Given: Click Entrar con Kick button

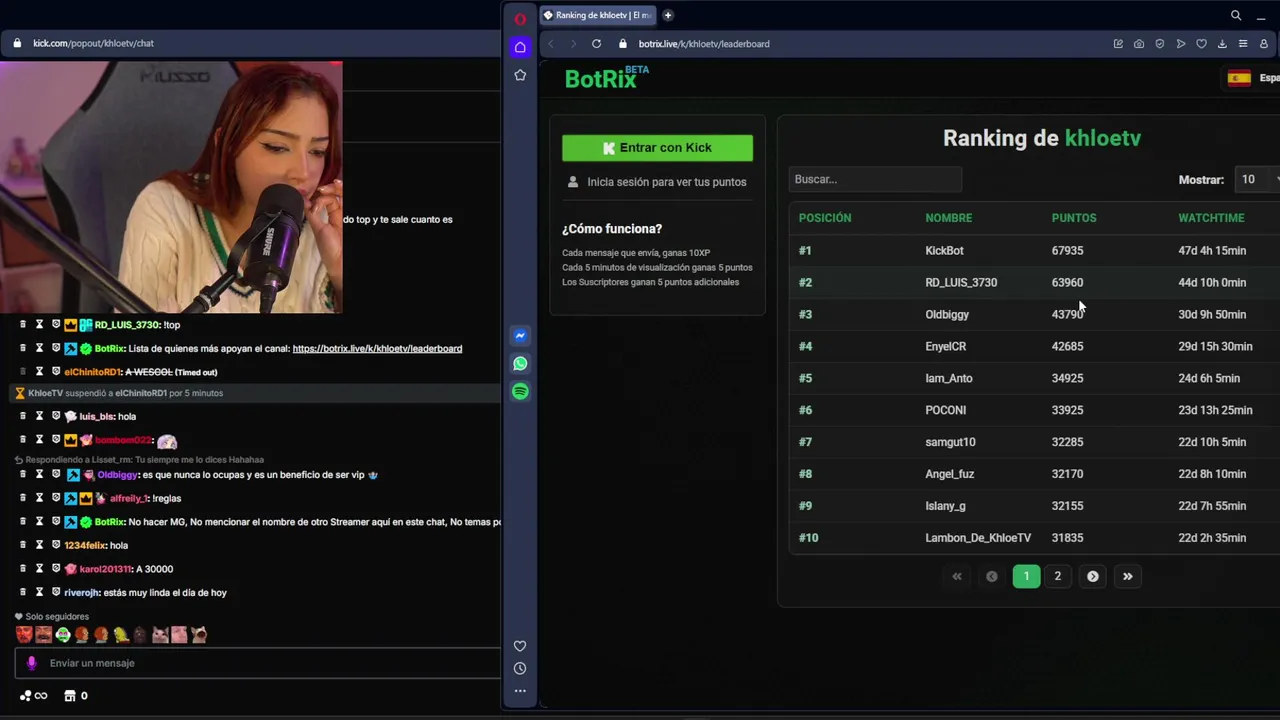Looking at the screenshot, I should pos(657,148).
